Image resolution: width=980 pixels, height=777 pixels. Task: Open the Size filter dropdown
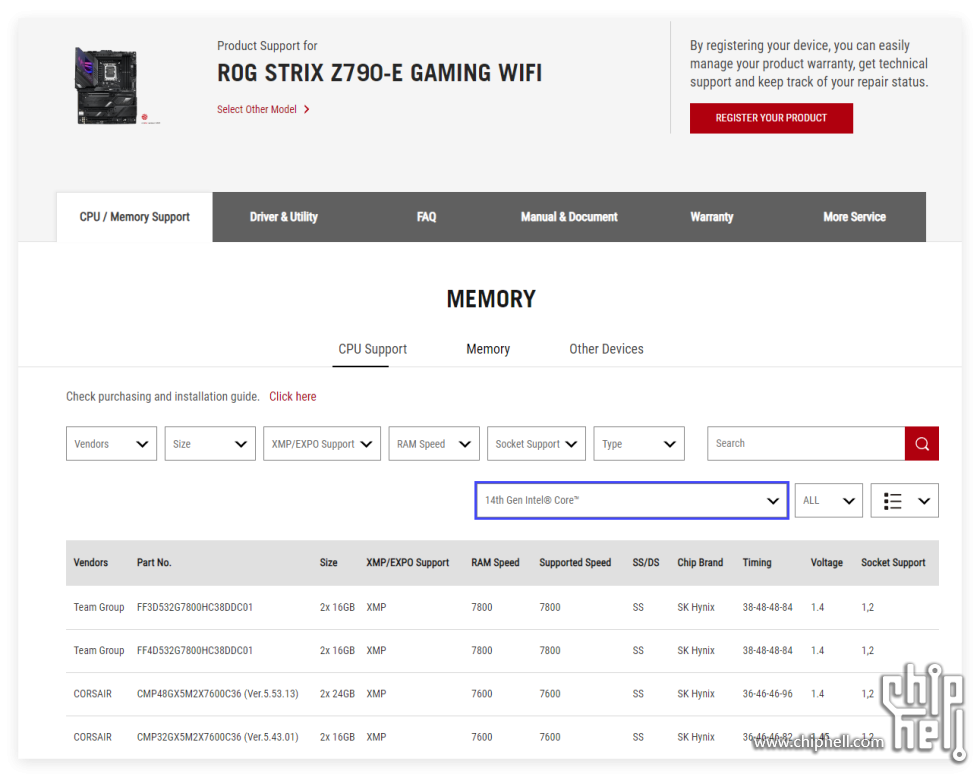click(210, 444)
